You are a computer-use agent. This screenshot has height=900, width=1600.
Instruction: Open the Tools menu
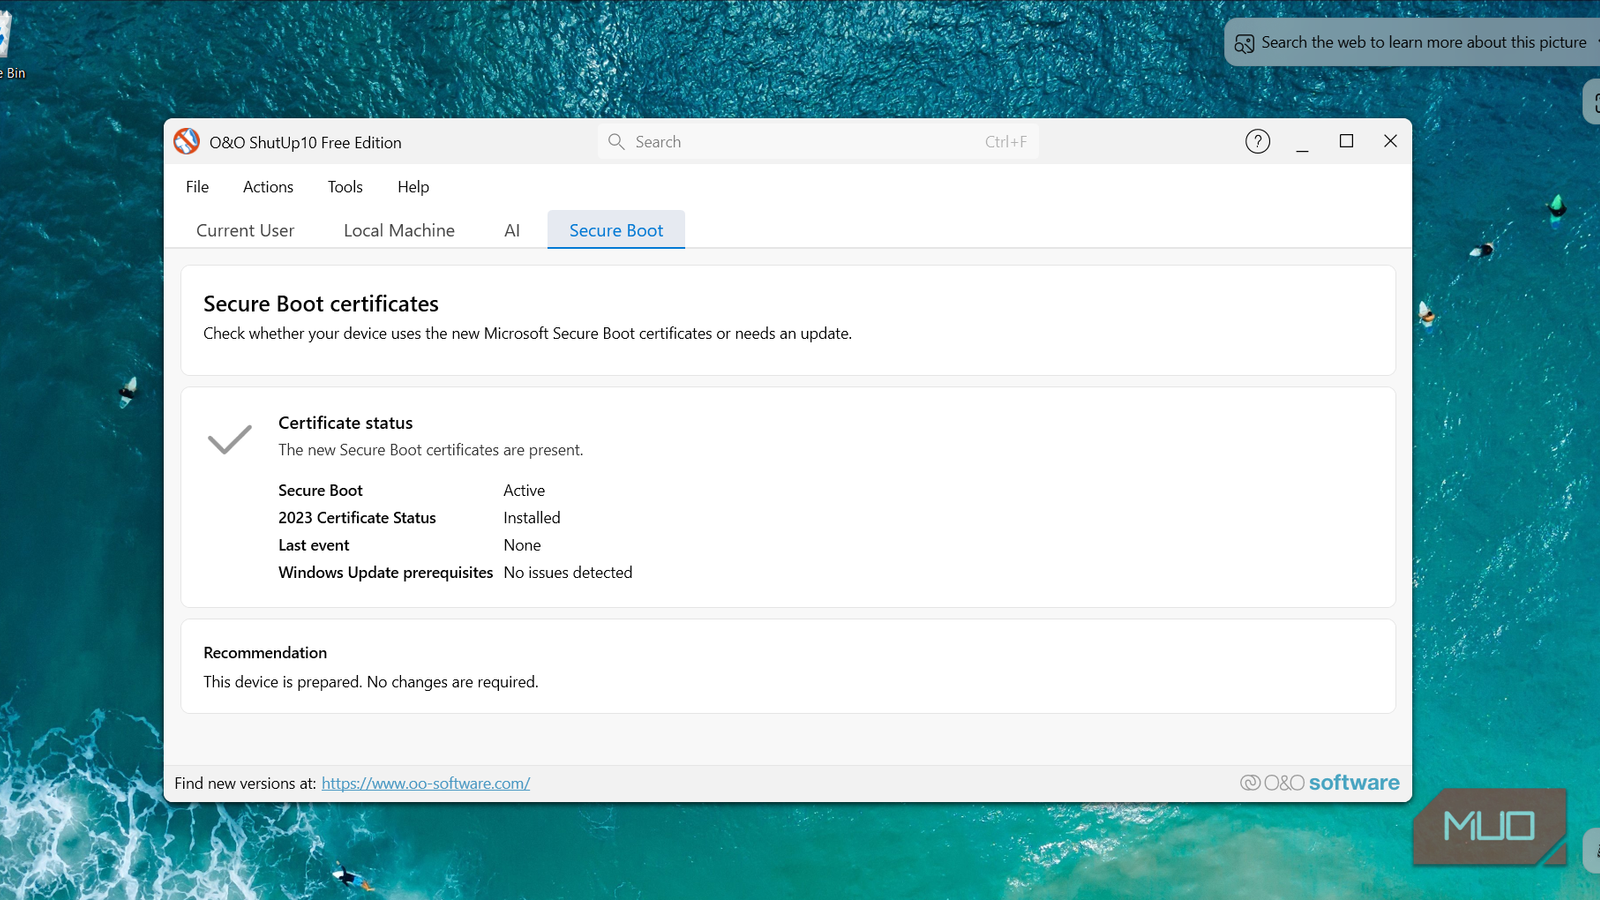coord(345,187)
